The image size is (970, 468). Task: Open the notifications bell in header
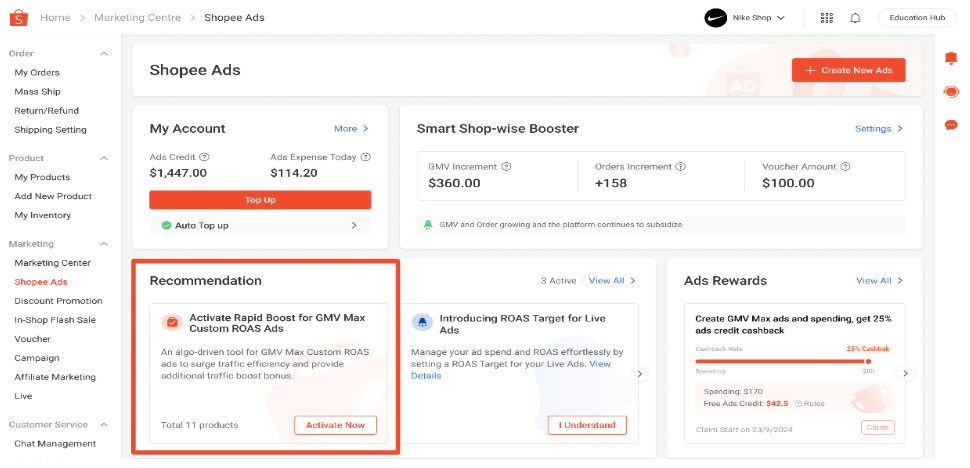pyautogui.click(x=855, y=18)
